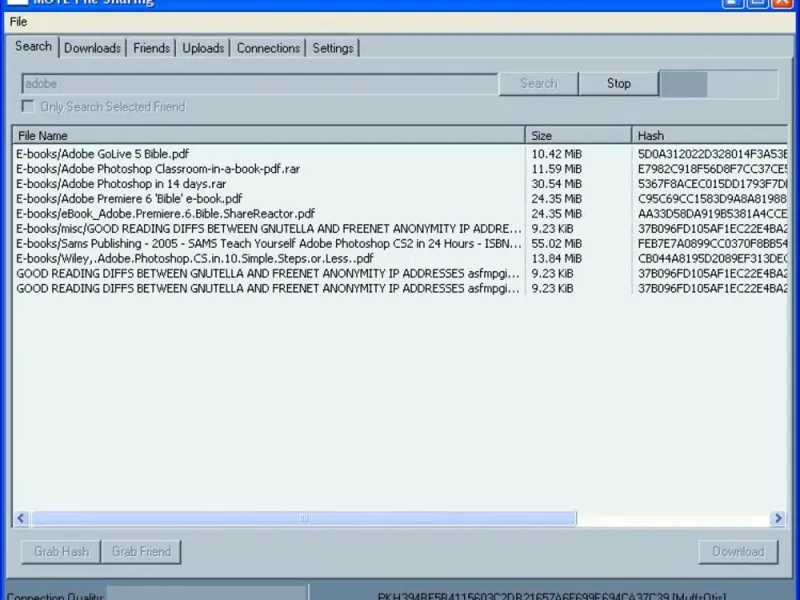This screenshot has width=800, height=600.
Task: Click hash starting with C95C69CC1583
Action: point(712,198)
